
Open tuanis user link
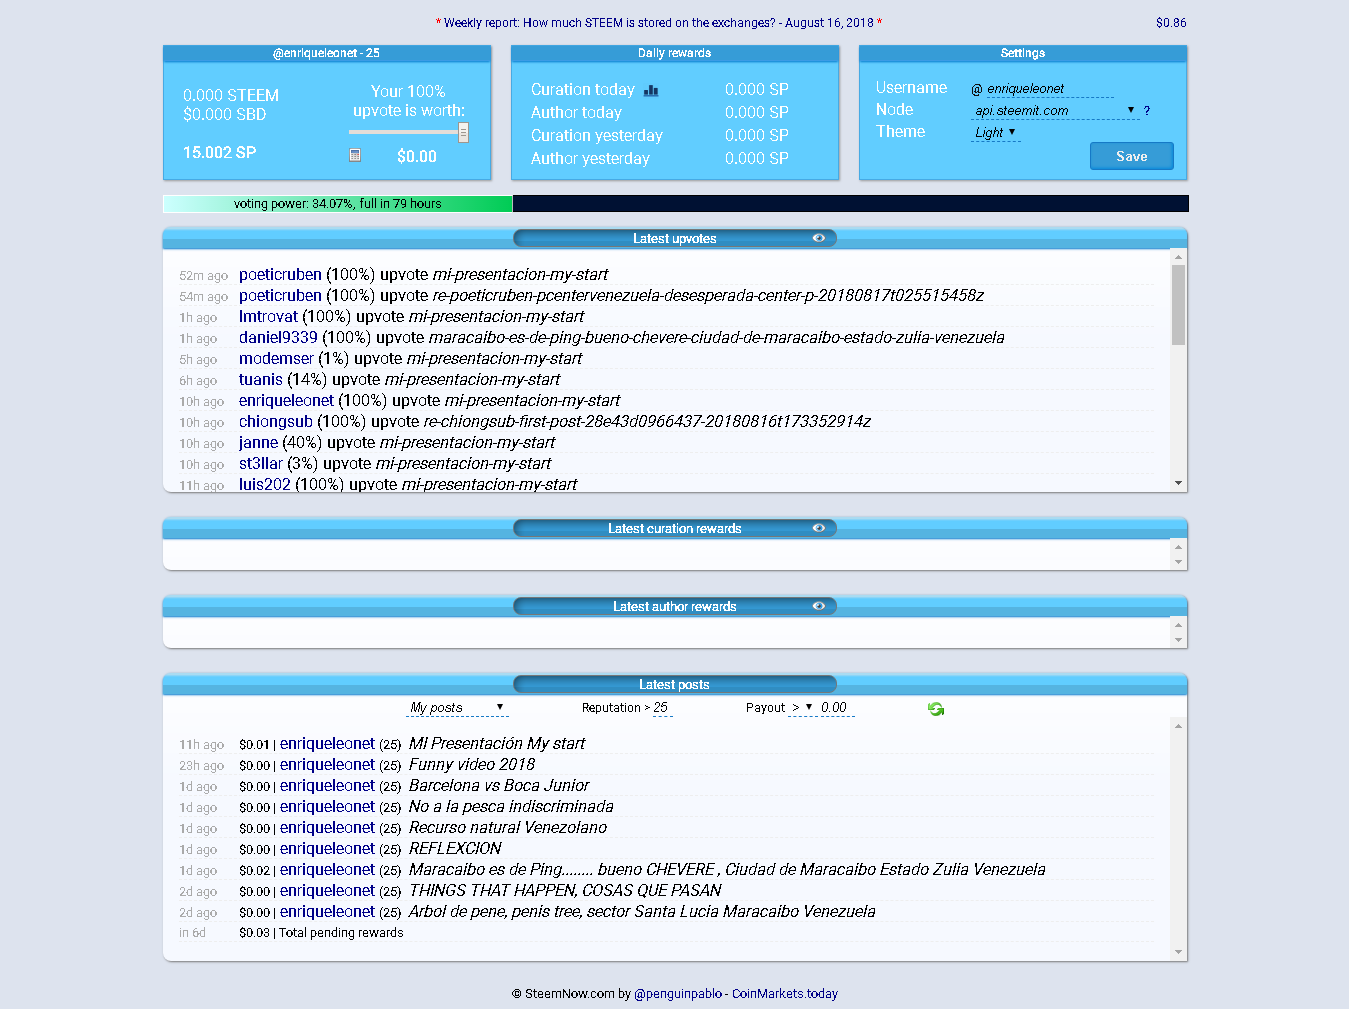click(261, 379)
